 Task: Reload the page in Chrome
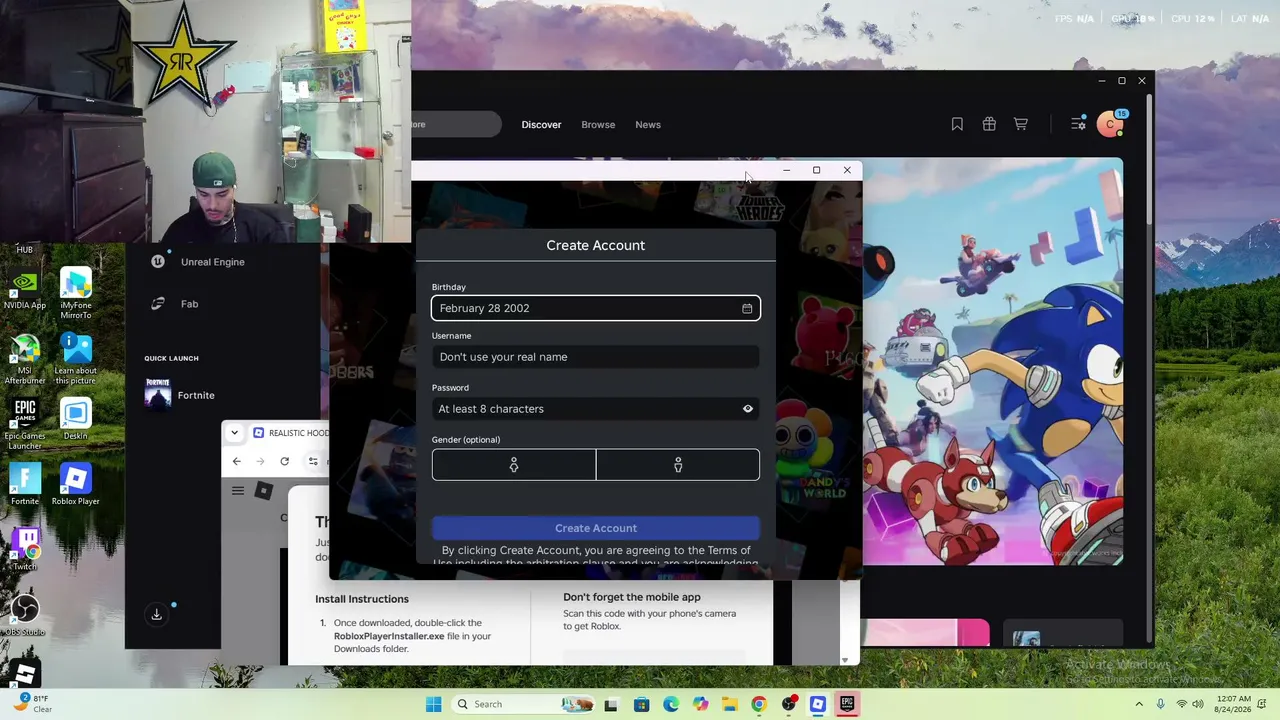pyautogui.click(x=285, y=461)
